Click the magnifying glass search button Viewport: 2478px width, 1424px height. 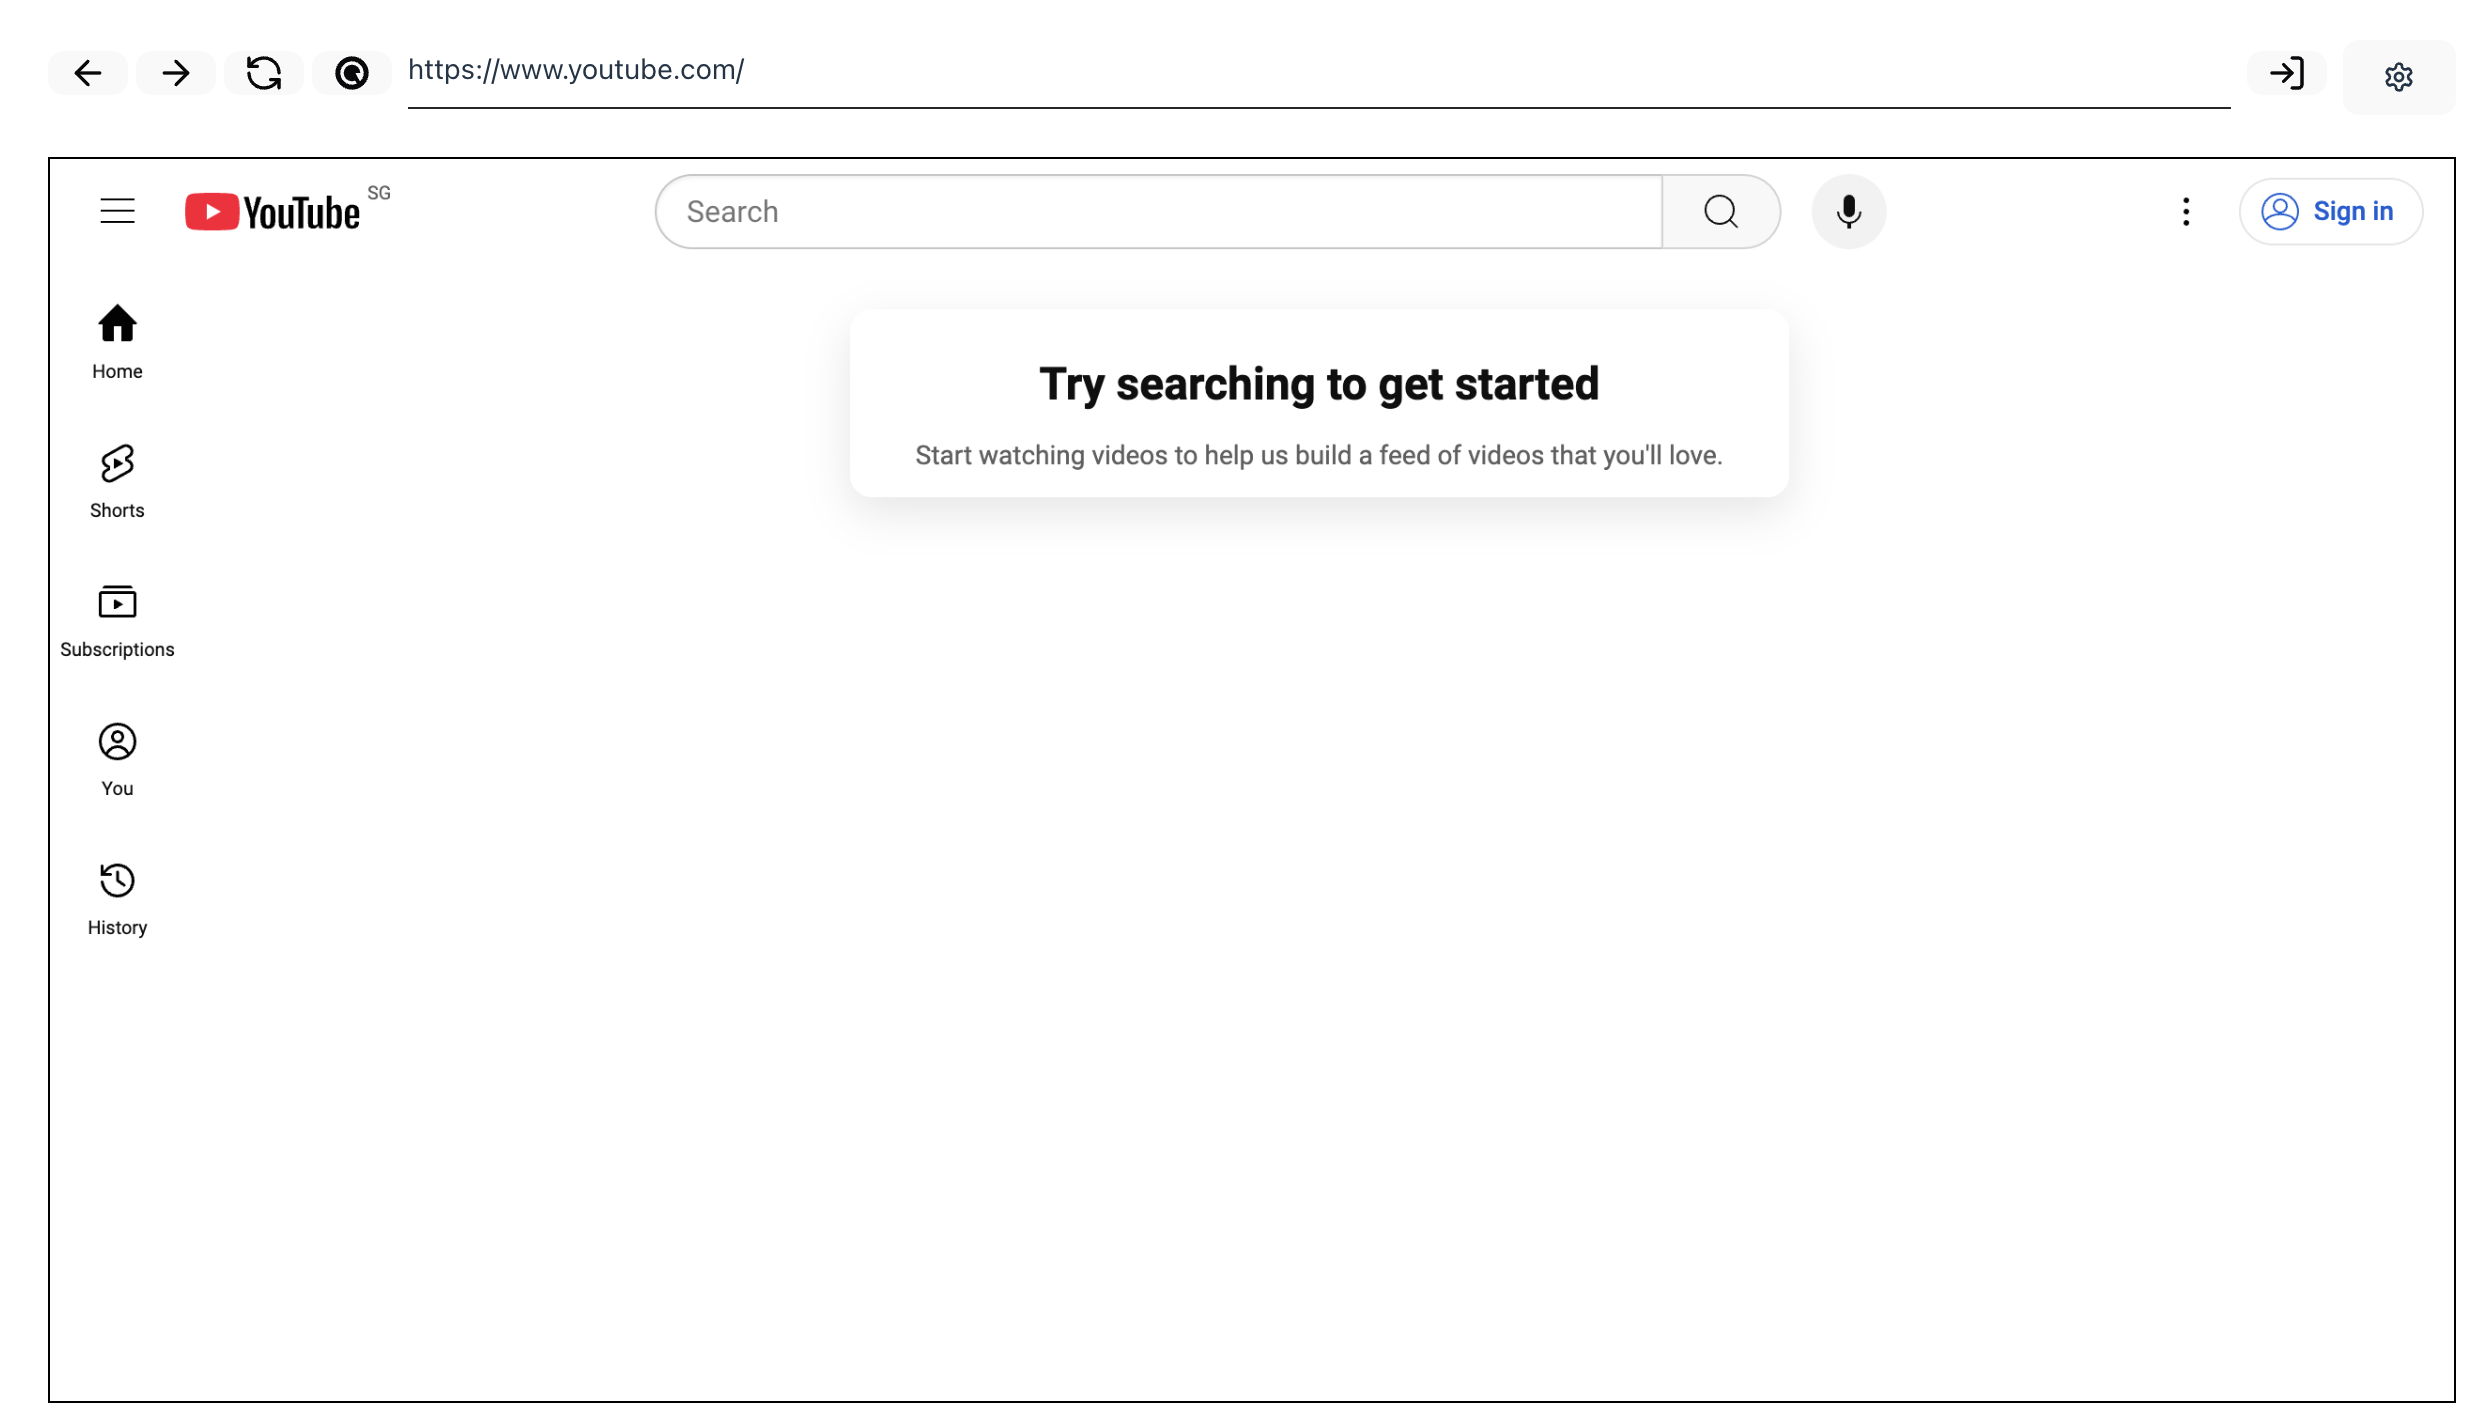click(x=1720, y=211)
